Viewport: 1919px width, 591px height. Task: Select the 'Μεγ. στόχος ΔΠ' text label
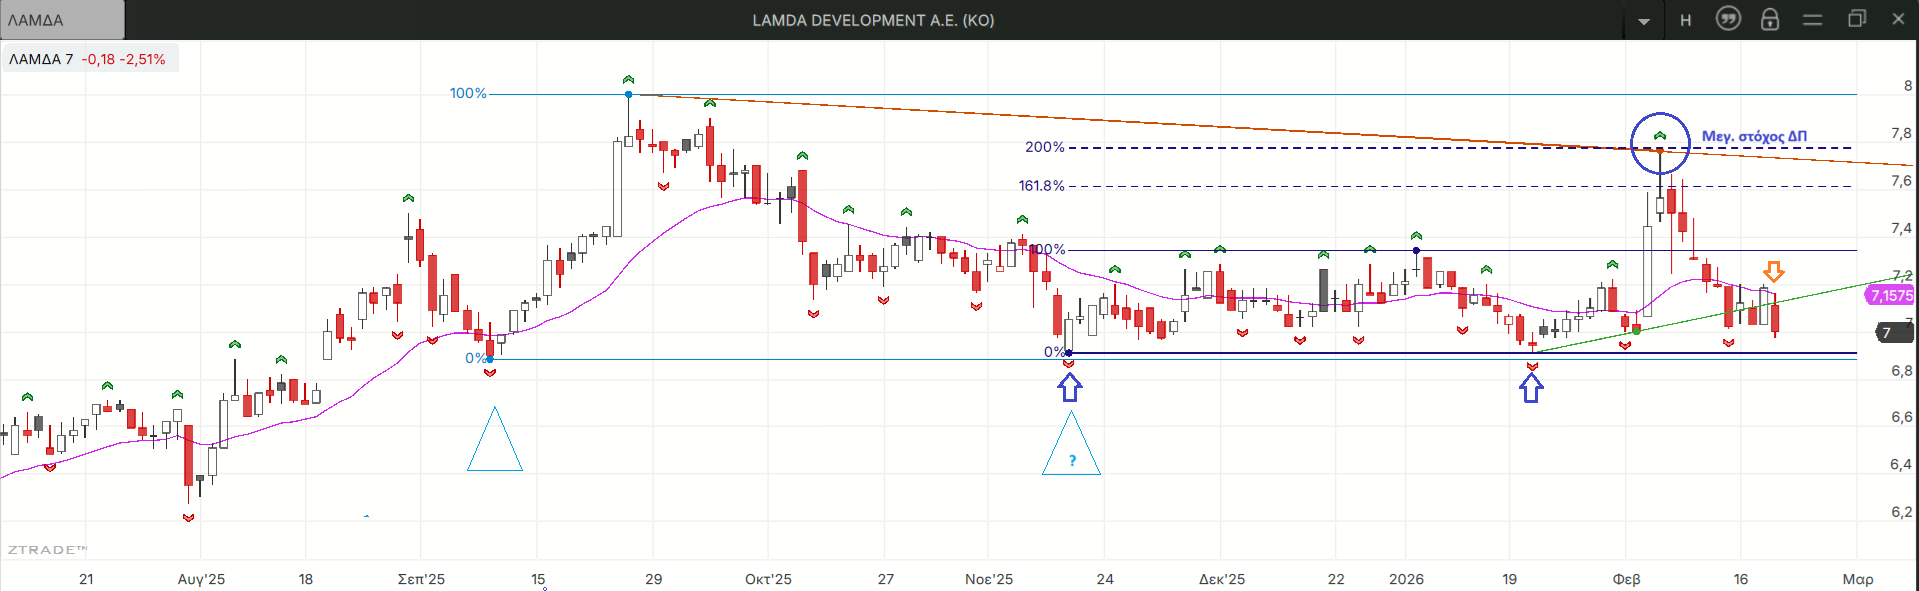click(1754, 136)
